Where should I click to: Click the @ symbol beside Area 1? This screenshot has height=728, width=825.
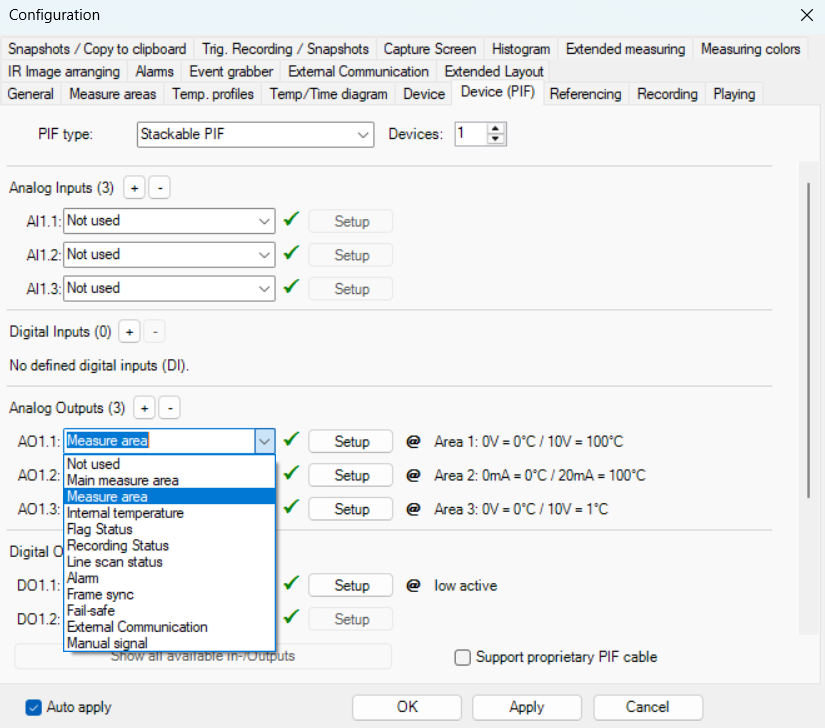413,441
